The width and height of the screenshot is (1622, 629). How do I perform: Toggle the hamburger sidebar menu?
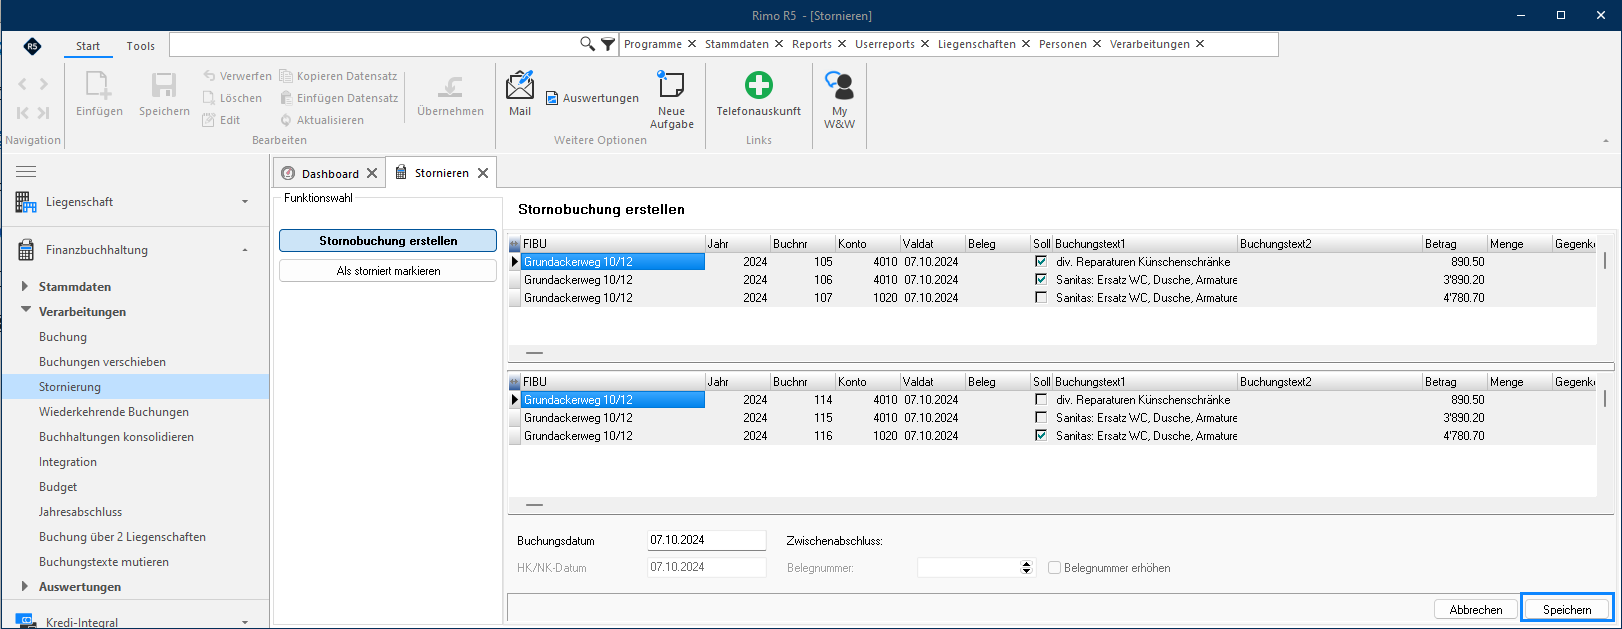click(26, 172)
